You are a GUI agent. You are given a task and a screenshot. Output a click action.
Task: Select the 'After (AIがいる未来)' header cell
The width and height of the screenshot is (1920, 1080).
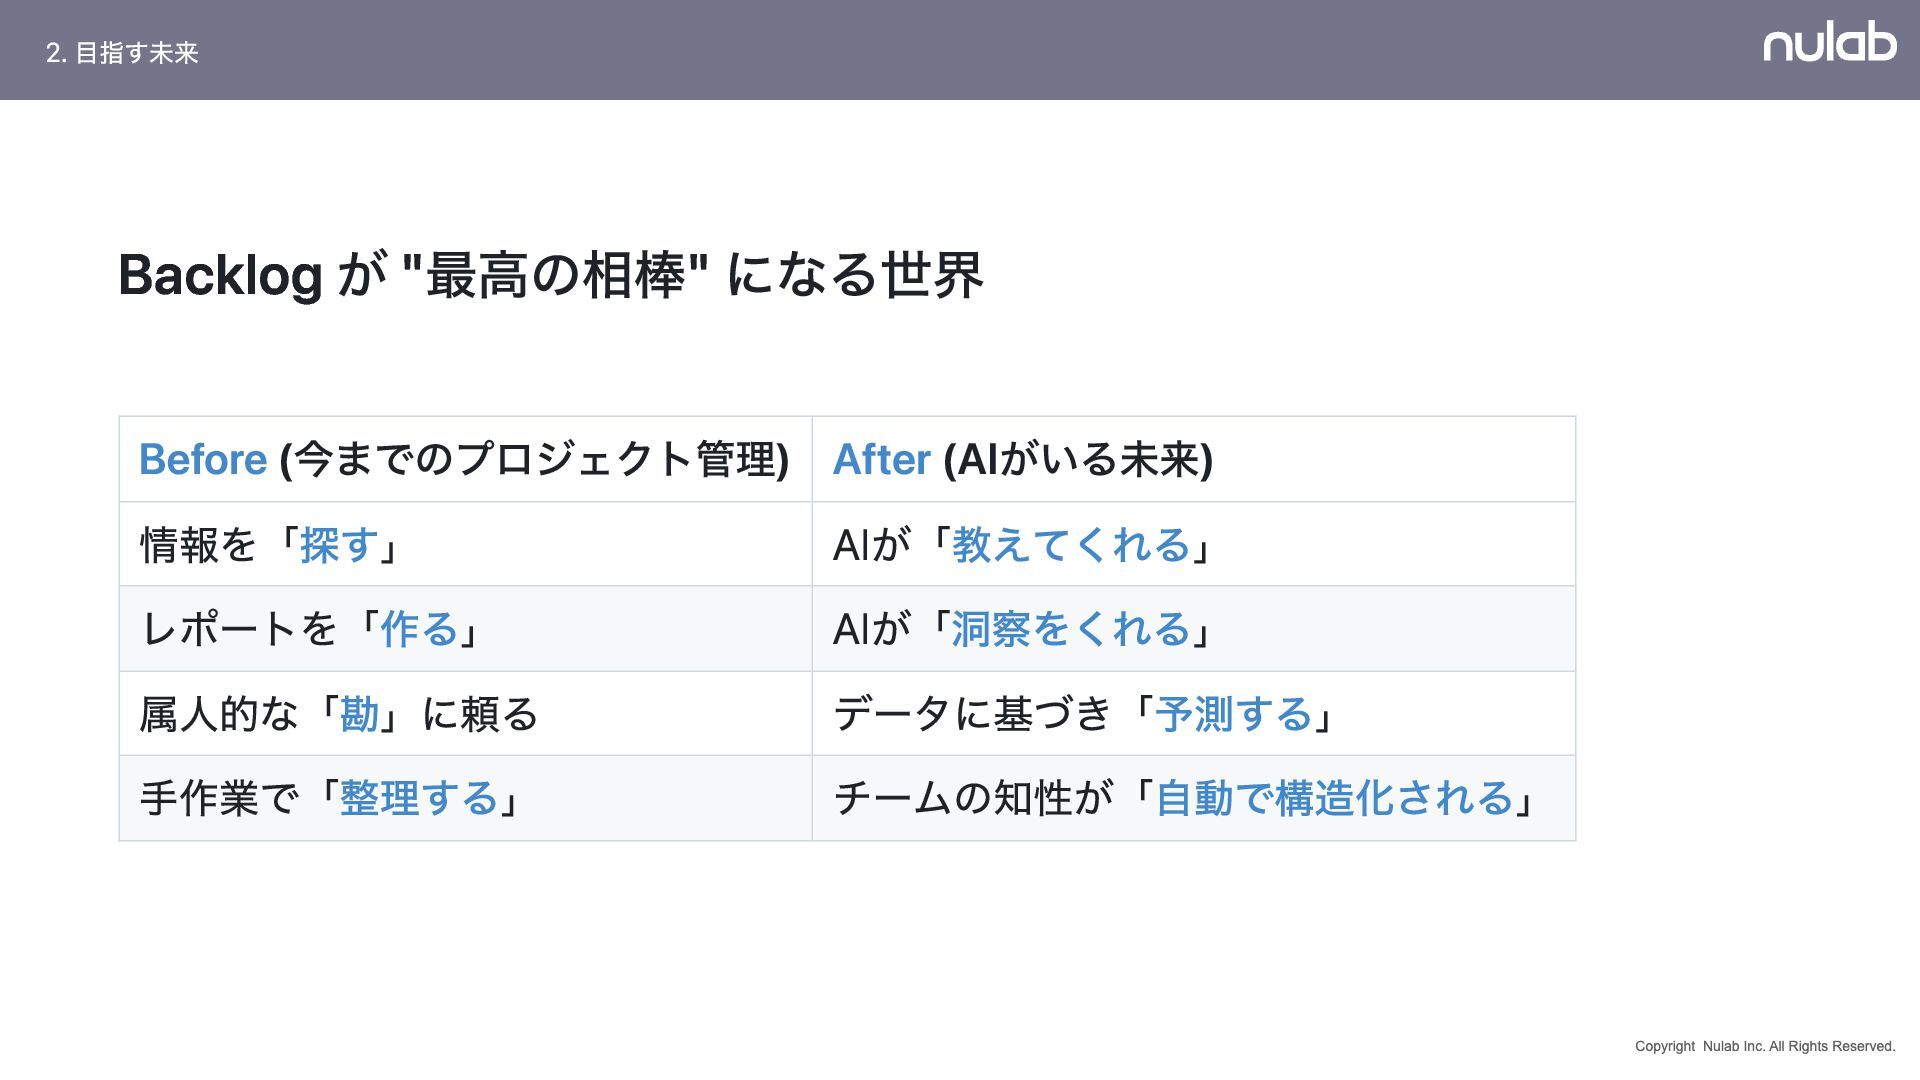[1194, 460]
